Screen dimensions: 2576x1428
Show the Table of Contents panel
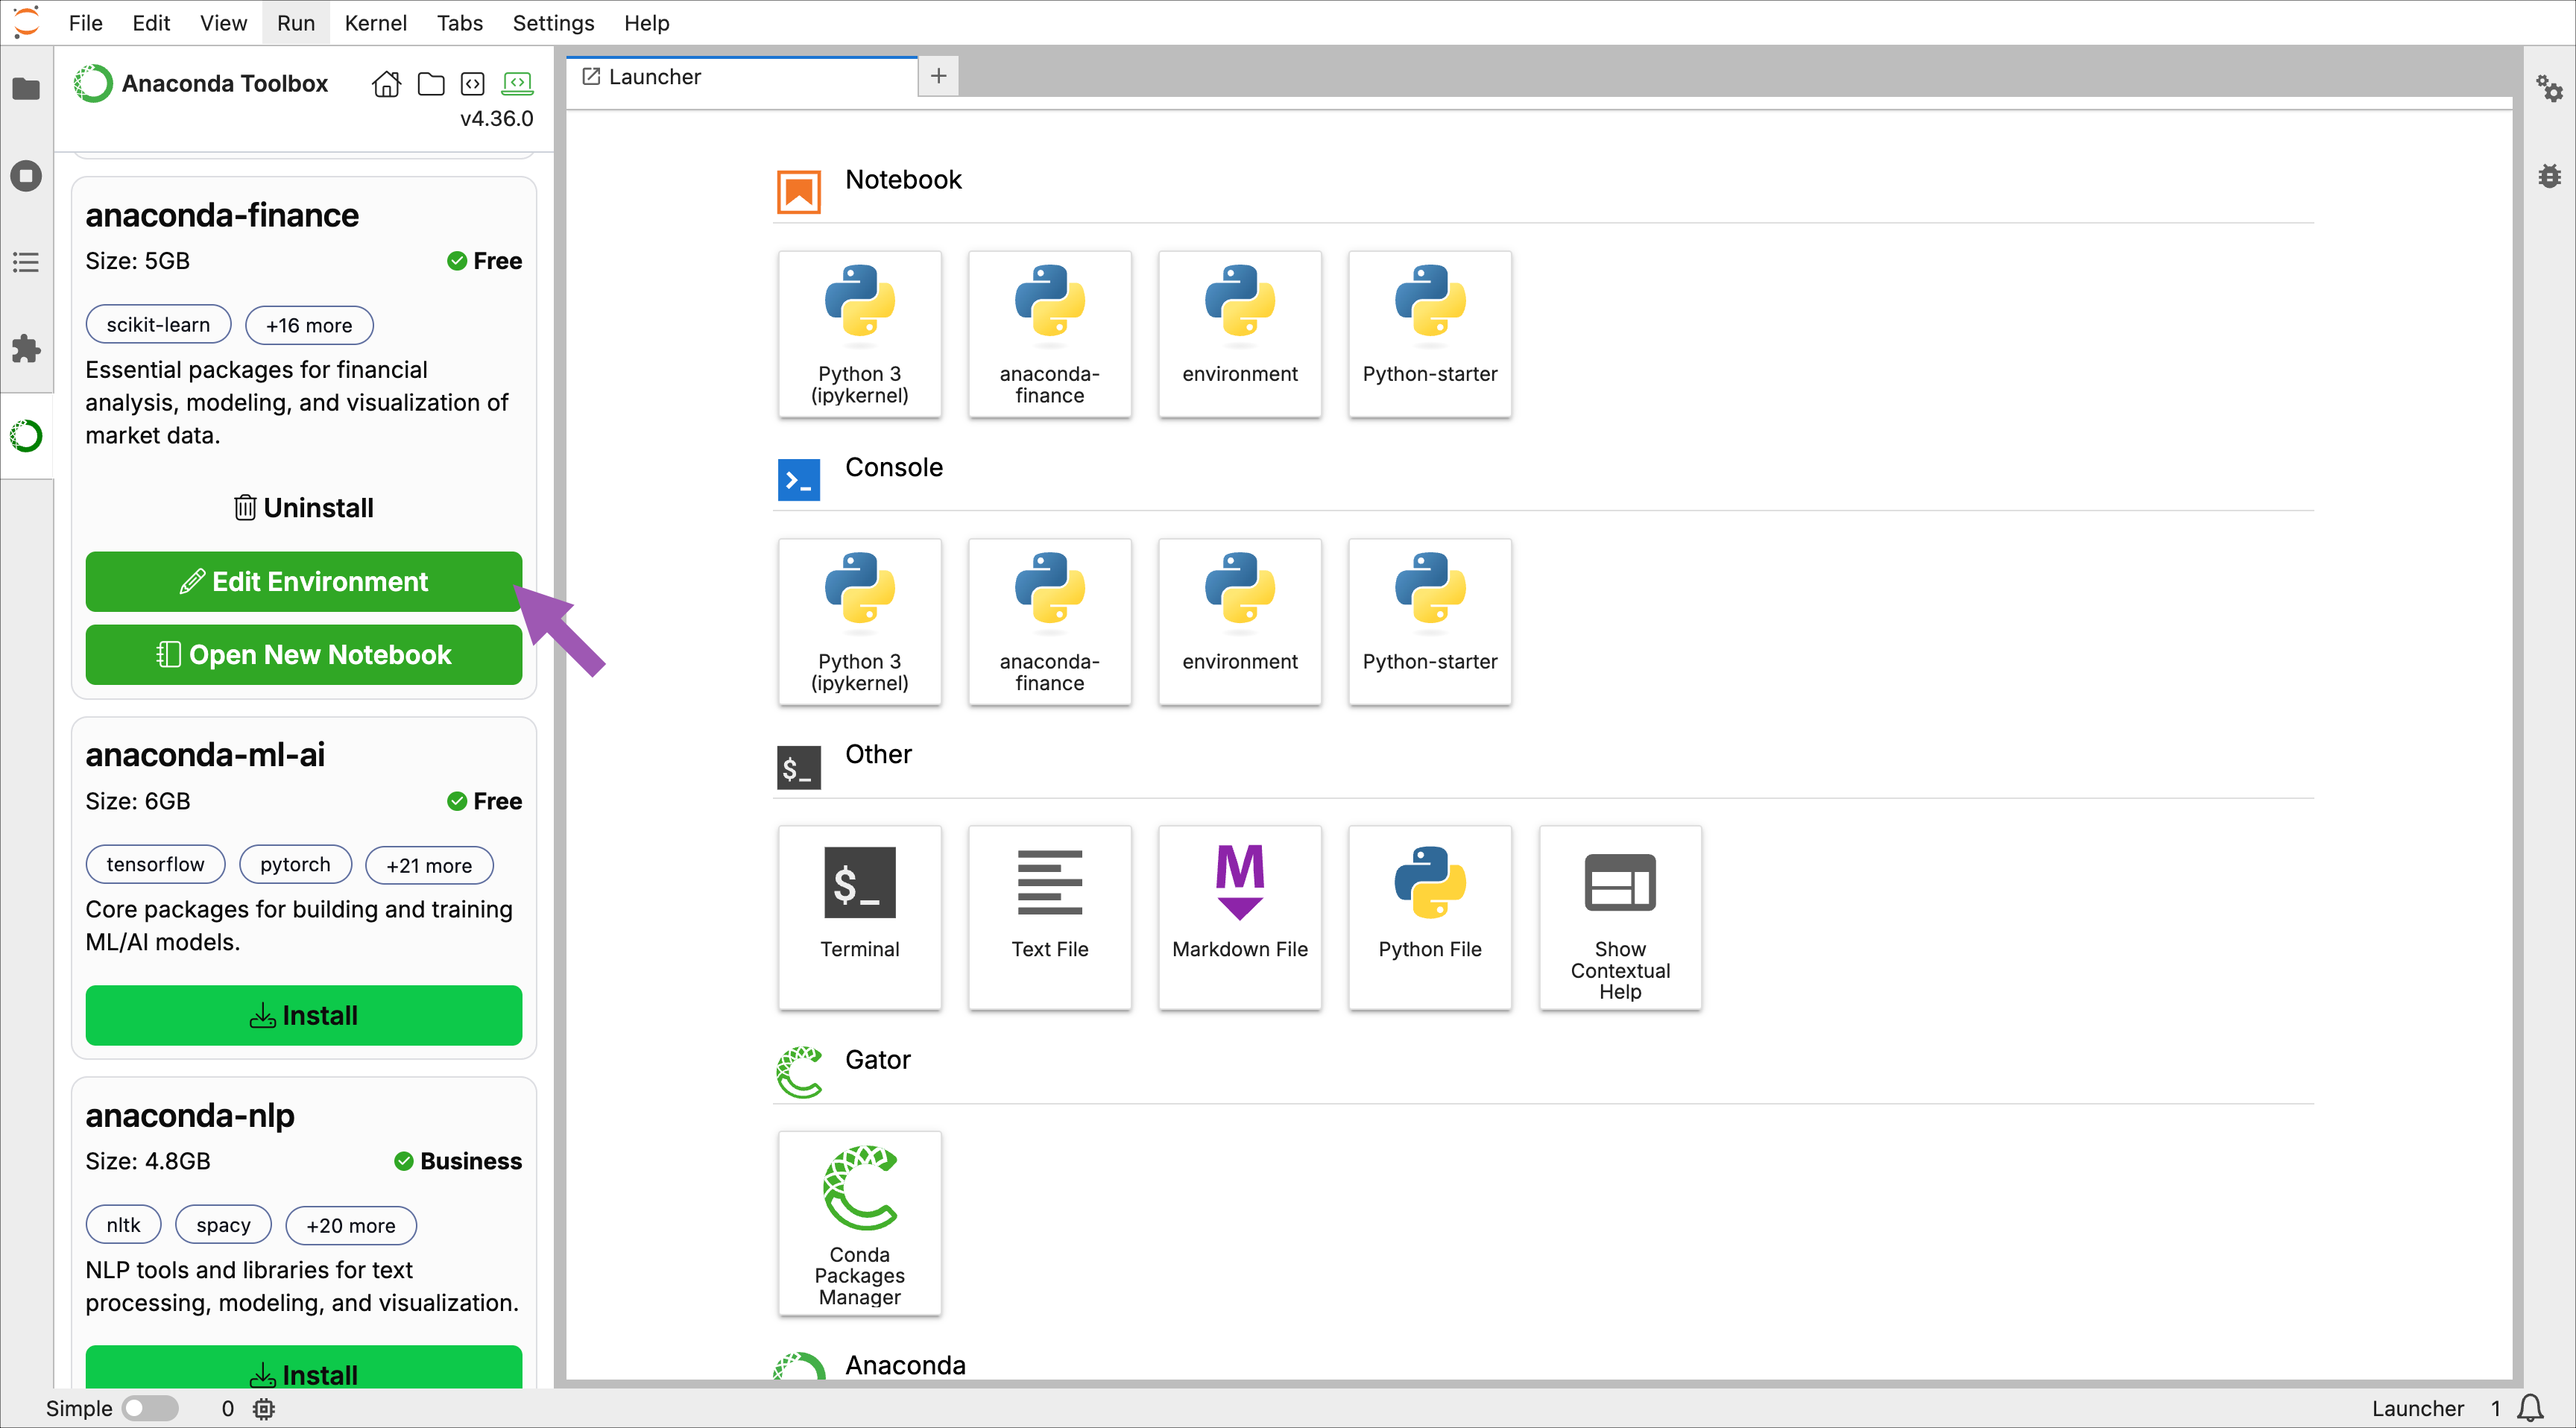pyautogui.click(x=26, y=262)
